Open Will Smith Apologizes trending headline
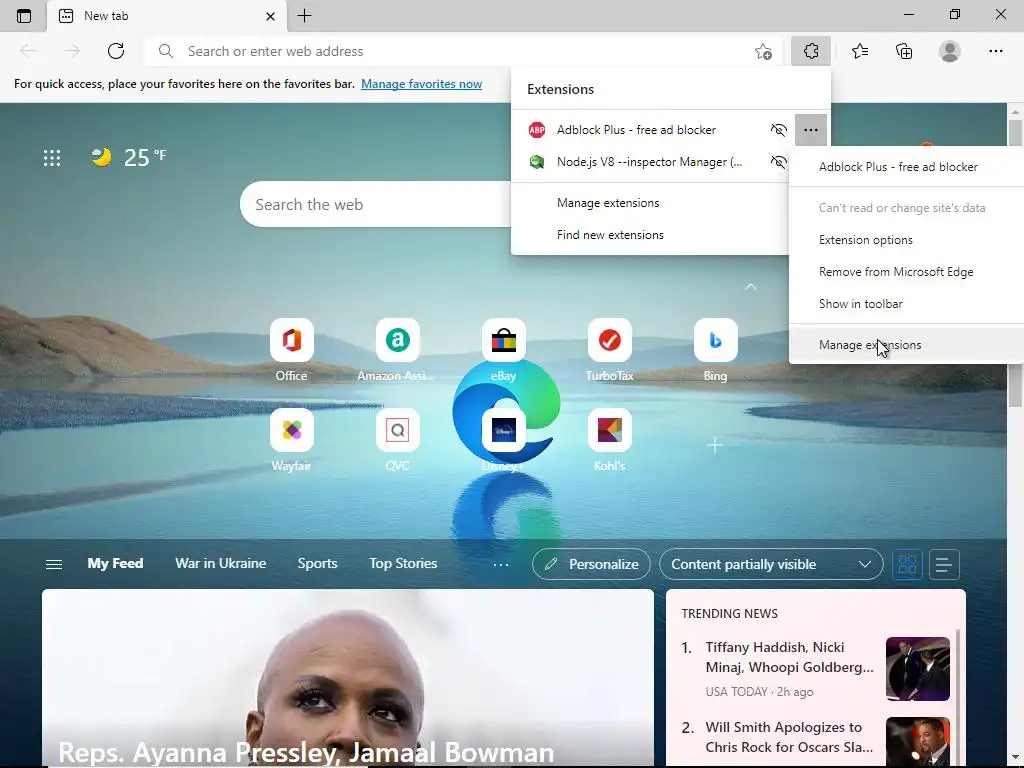Image resolution: width=1024 pixels, height=768 pixels. [x=789, y=737]
